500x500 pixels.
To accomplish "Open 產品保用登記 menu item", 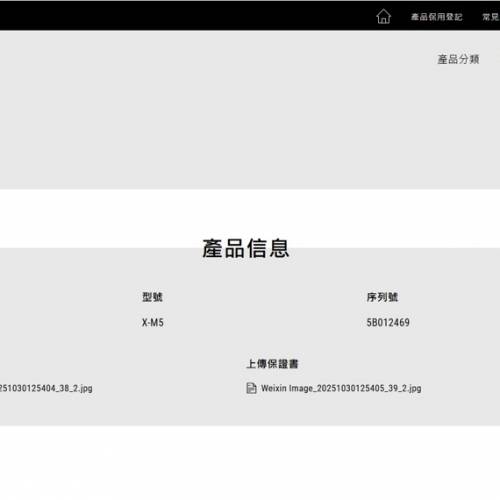I will 436,17.
